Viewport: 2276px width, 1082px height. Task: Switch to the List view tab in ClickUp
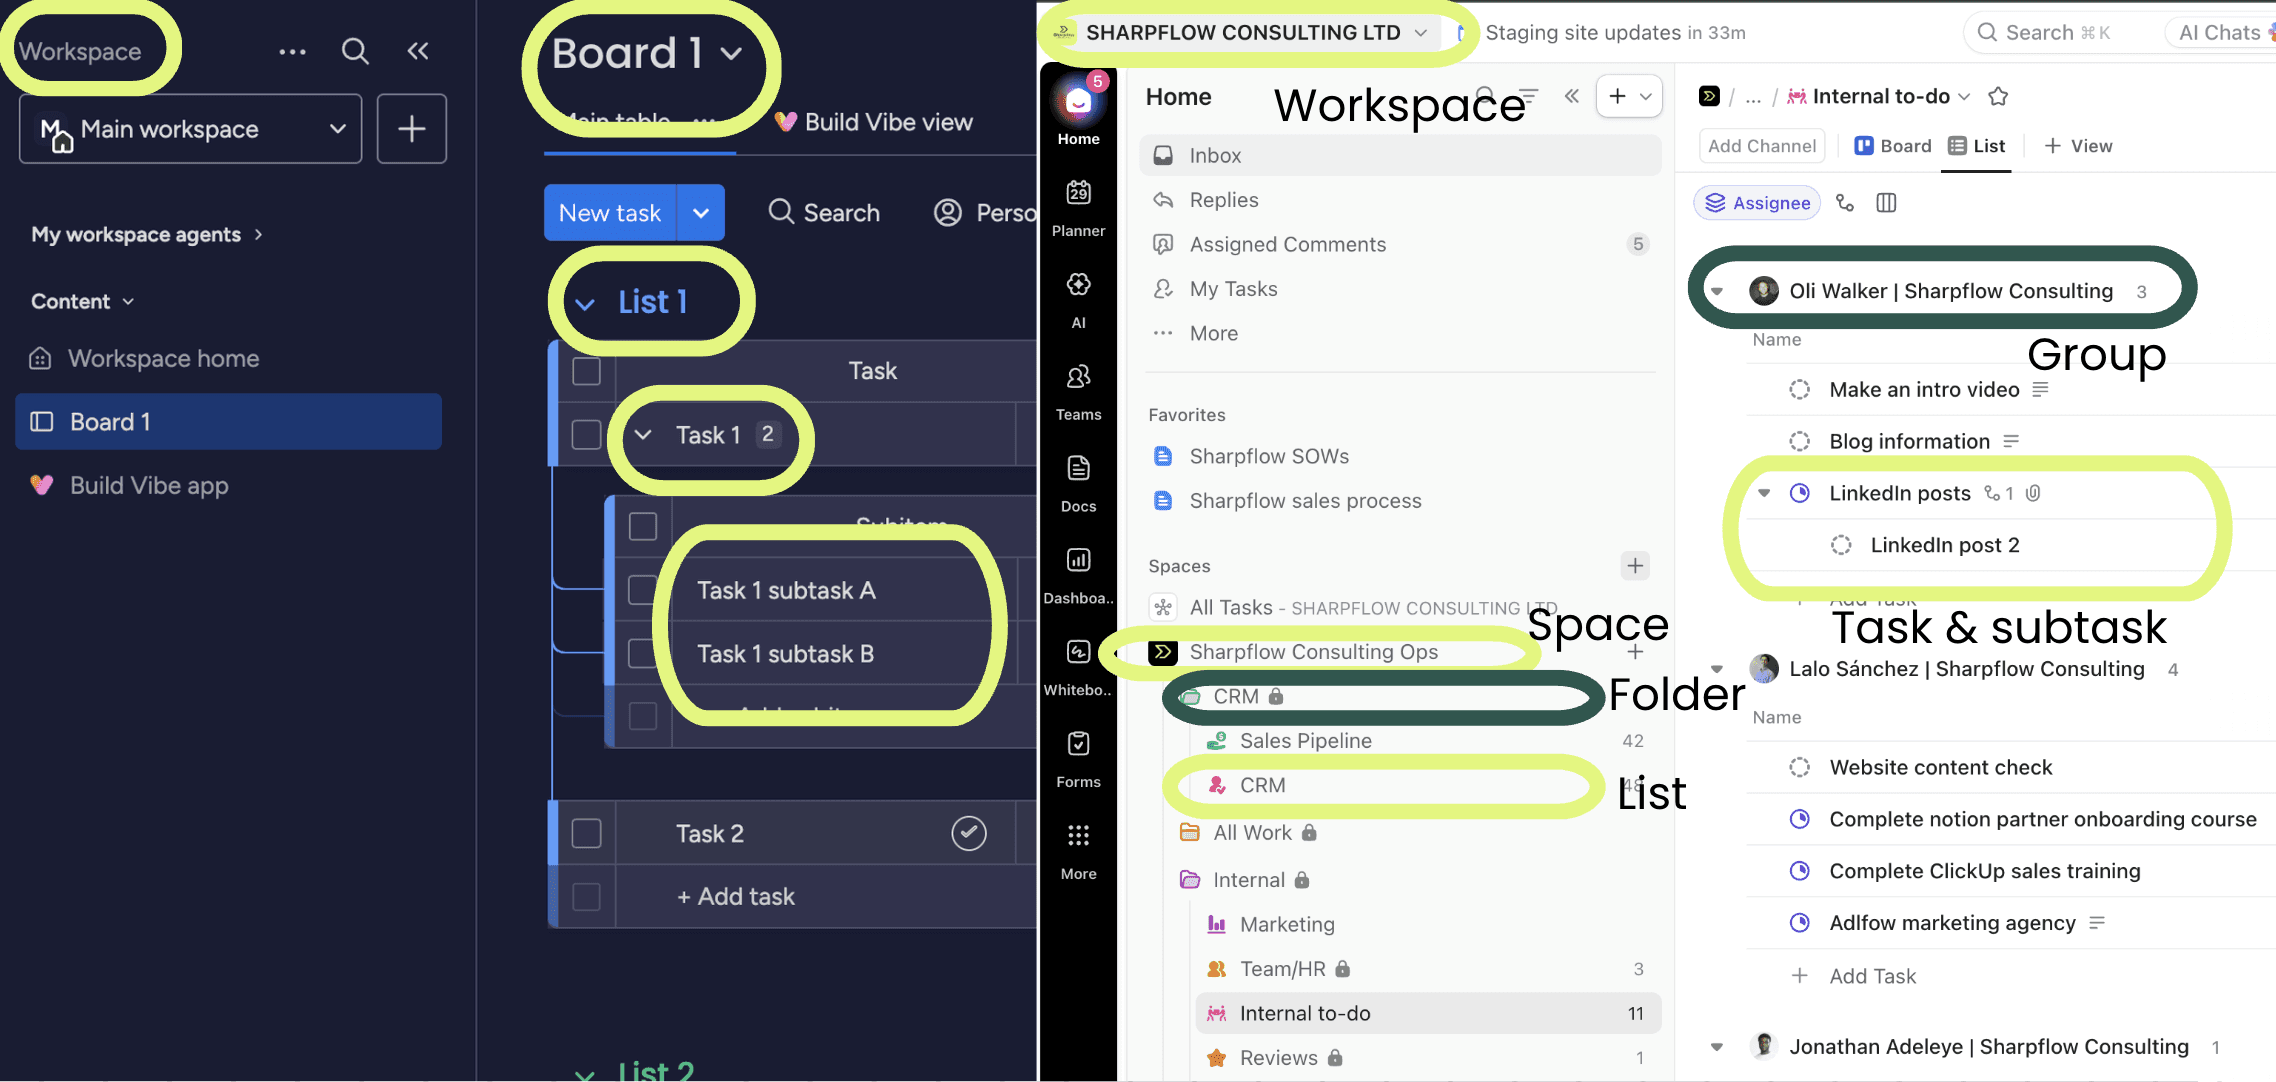click(x=1977, y=146)
